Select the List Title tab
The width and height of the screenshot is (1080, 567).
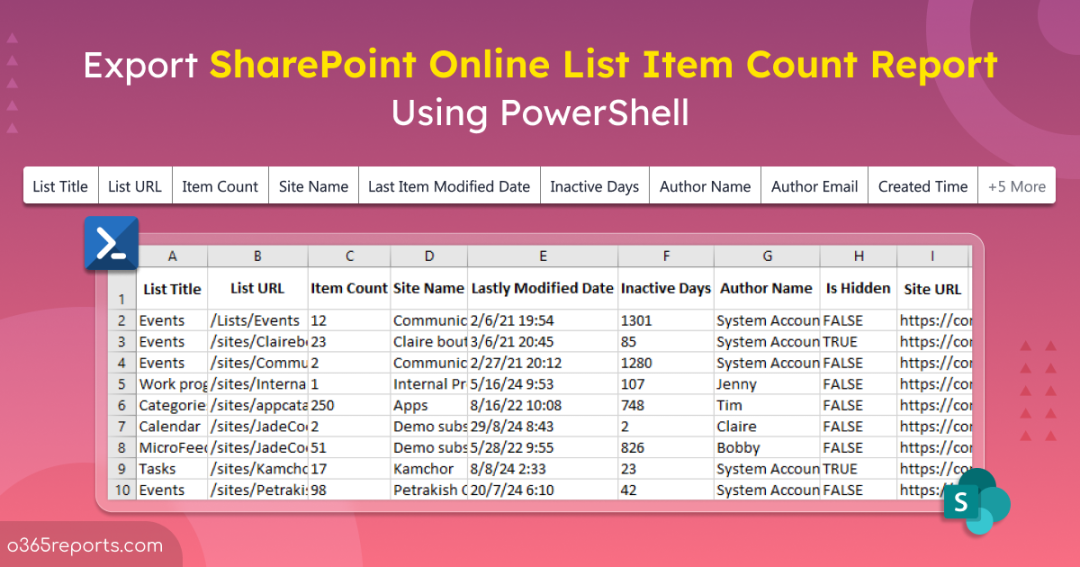(60, 186)
